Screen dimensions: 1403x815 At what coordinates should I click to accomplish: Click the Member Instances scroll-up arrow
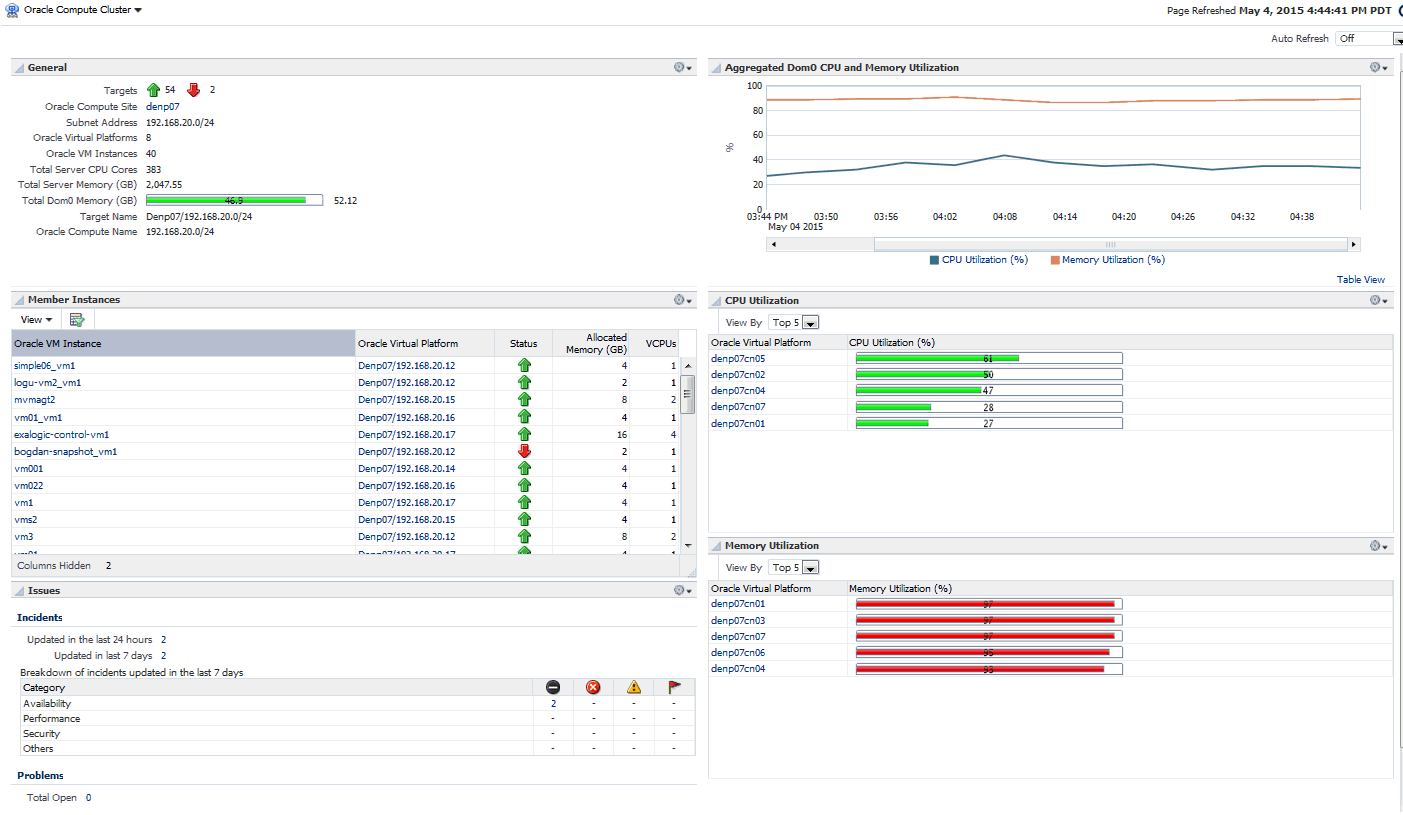[687, 365]
